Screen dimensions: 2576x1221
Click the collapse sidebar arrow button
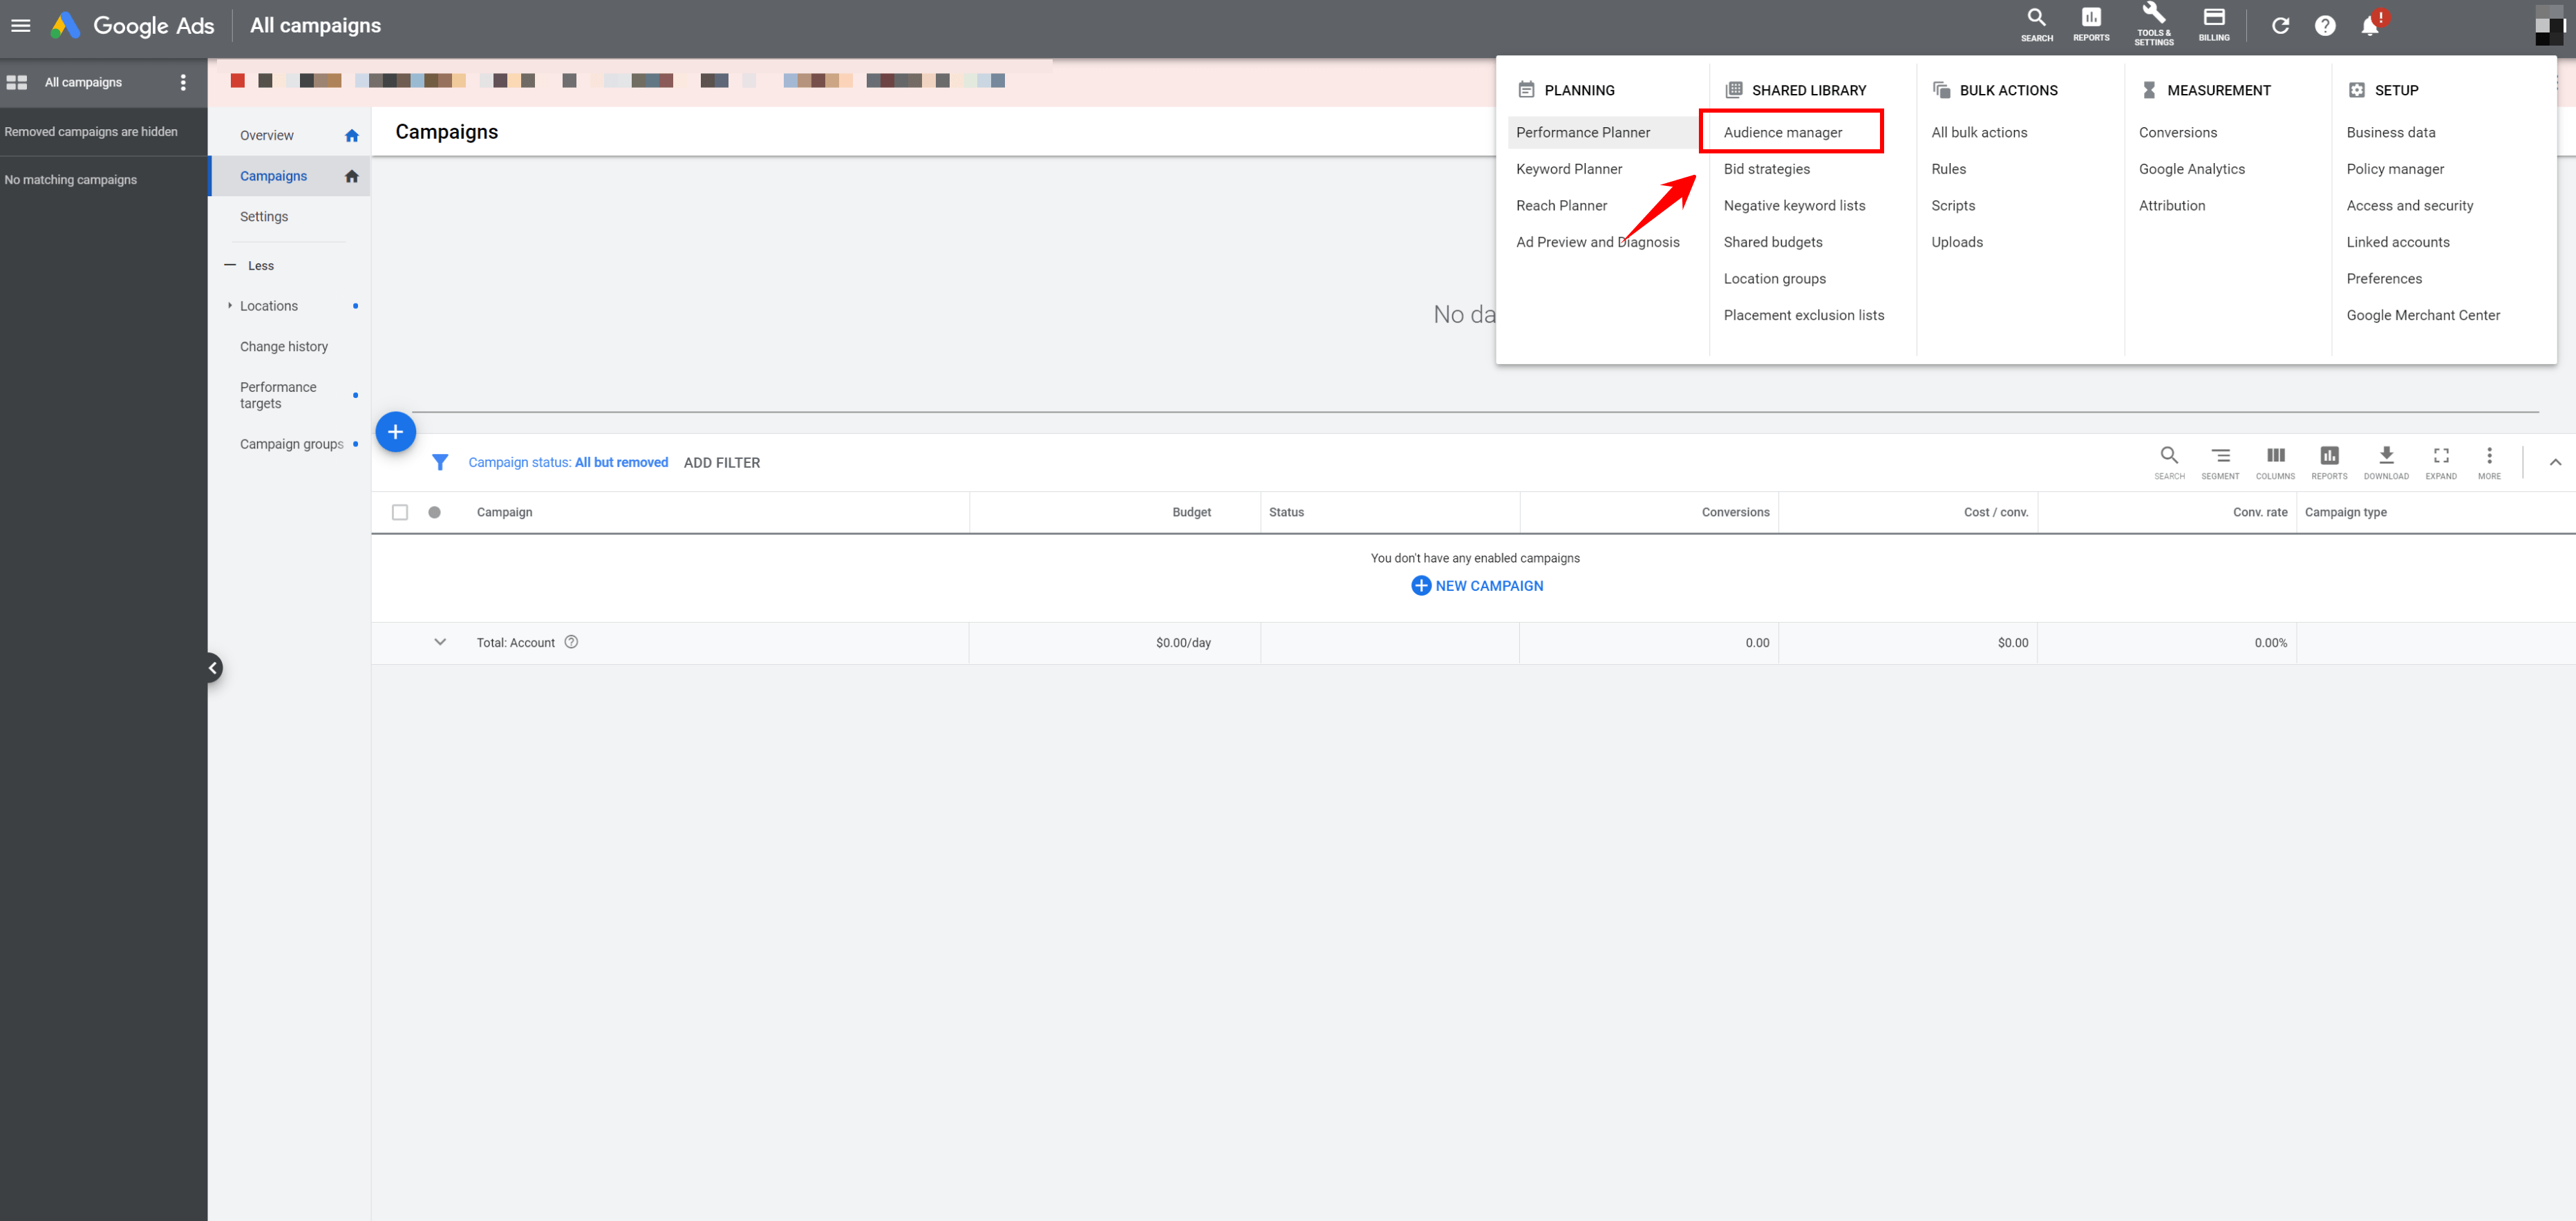click(x=212, y=668)
